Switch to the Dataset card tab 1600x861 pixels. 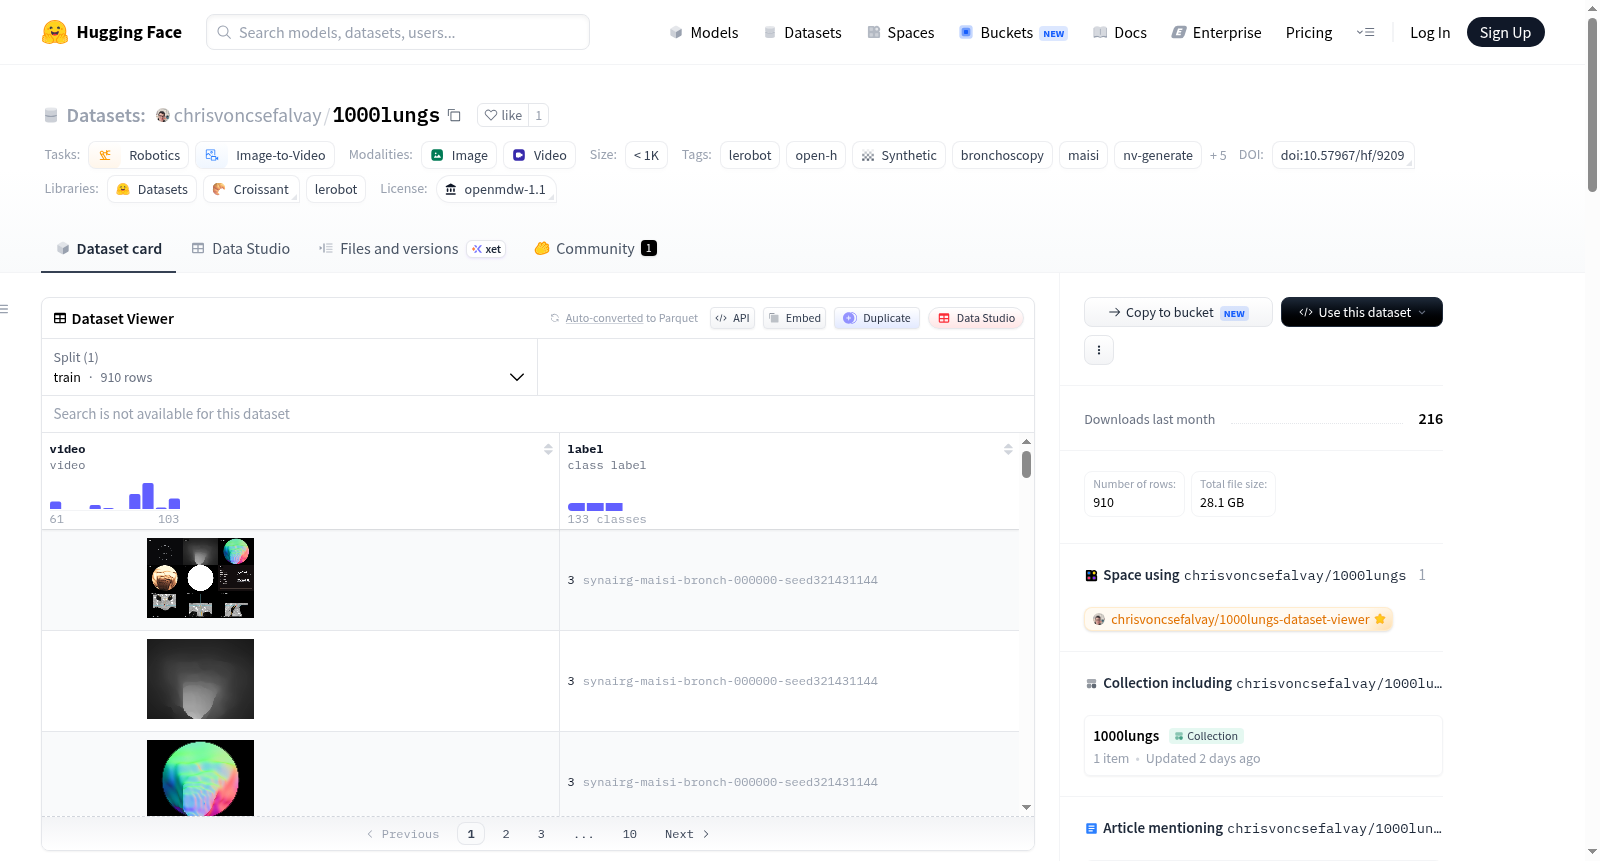pos(109,248)
